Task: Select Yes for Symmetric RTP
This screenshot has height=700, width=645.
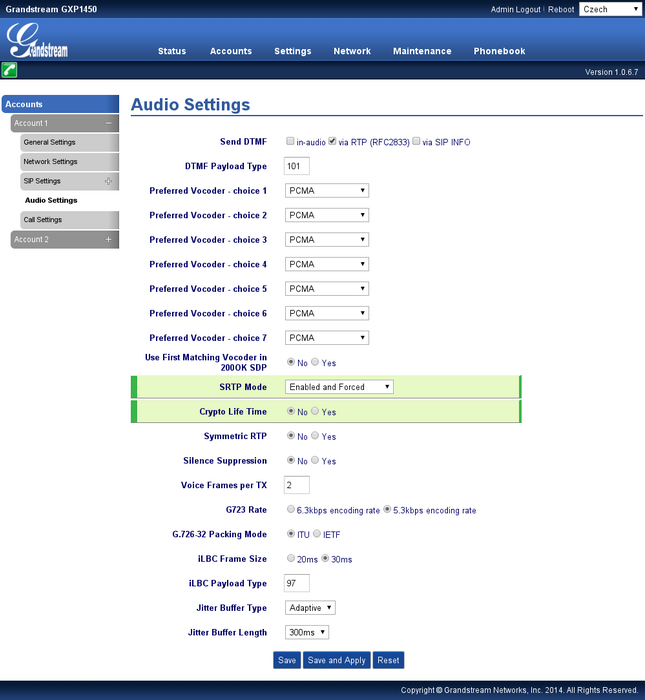Action: (x=315, y=436)
